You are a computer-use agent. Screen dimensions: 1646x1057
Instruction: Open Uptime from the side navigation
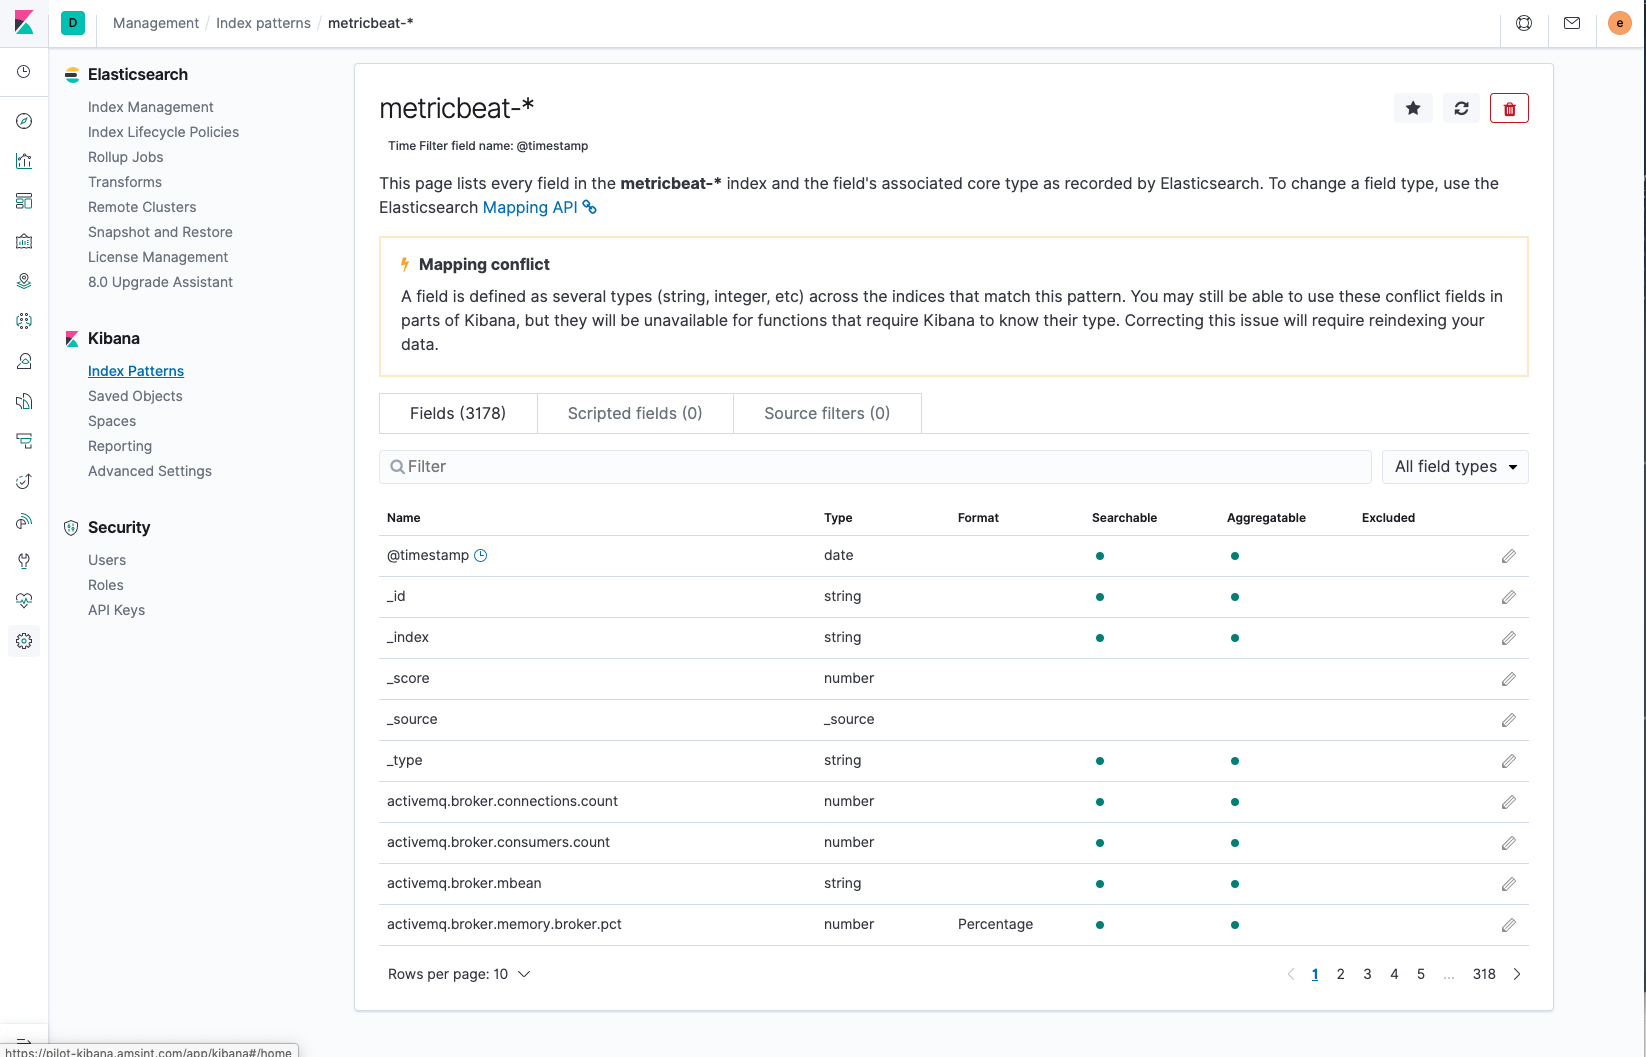pyautogui.click(x=24, y=481)
